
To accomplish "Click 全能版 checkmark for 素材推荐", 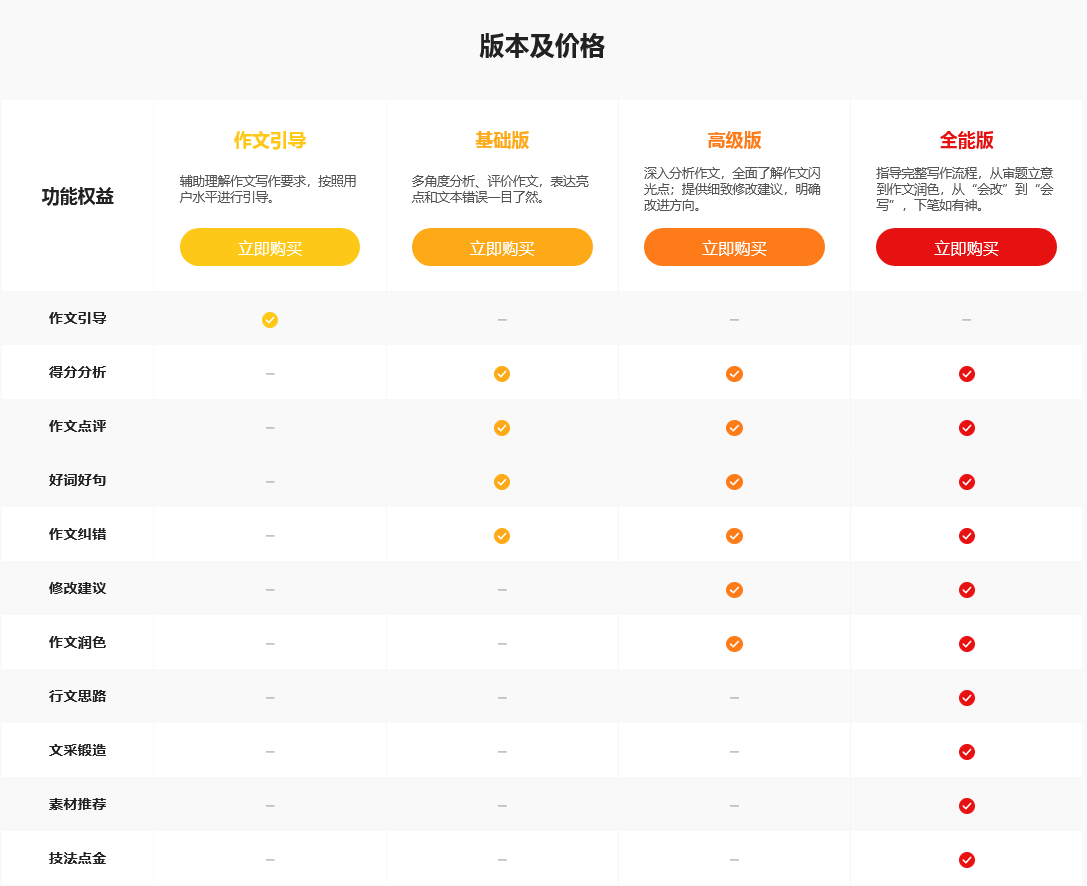I will tap(966, 806).
